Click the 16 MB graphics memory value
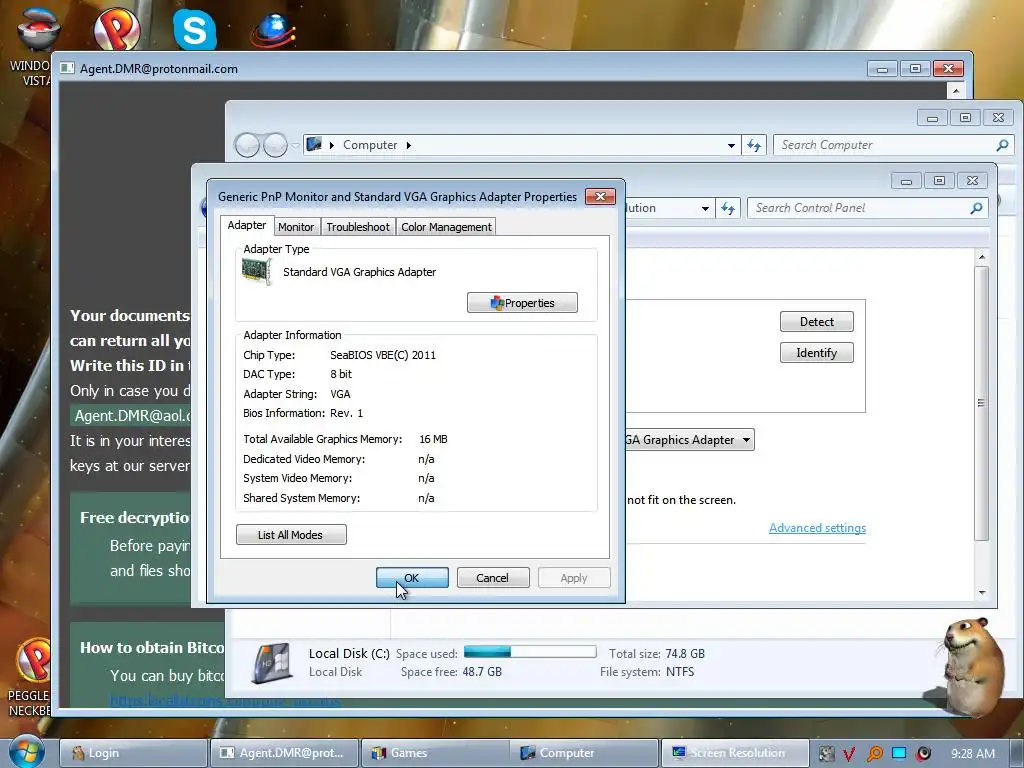1024x768 pixels. 434,440
